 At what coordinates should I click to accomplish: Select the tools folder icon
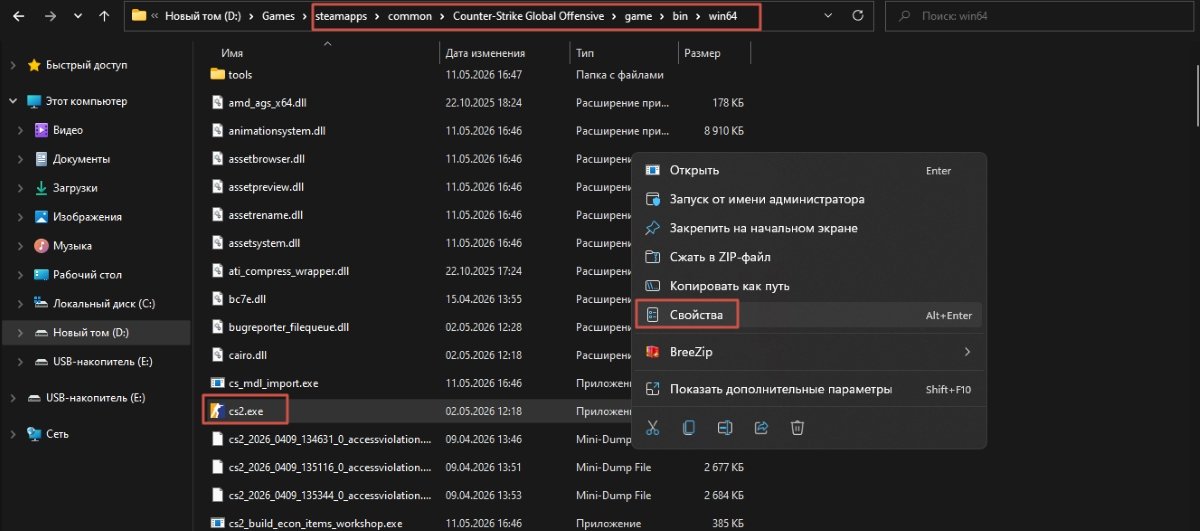(x=219, y=74)
